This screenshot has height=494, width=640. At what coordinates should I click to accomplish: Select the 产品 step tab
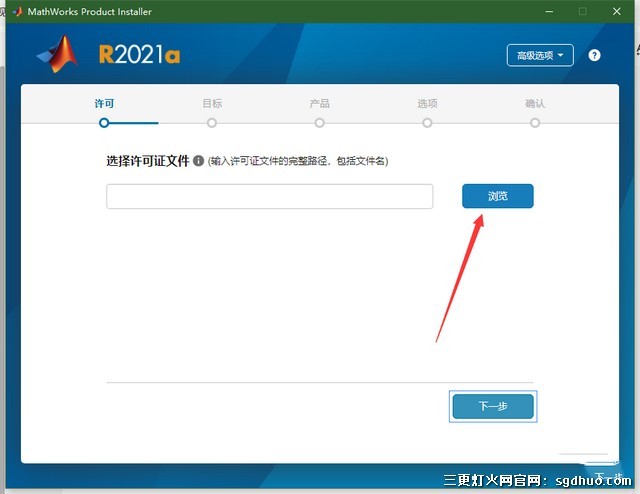320,104
